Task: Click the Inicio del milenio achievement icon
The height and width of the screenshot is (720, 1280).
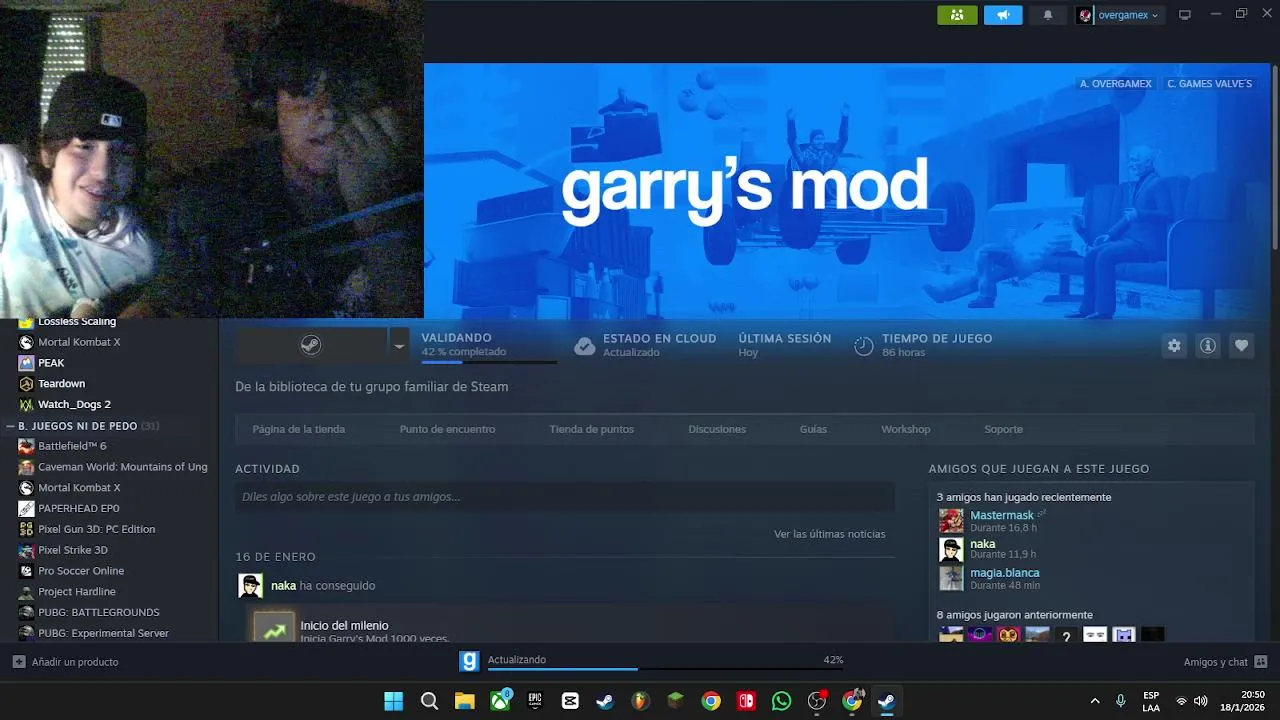Action: (274, 627)
